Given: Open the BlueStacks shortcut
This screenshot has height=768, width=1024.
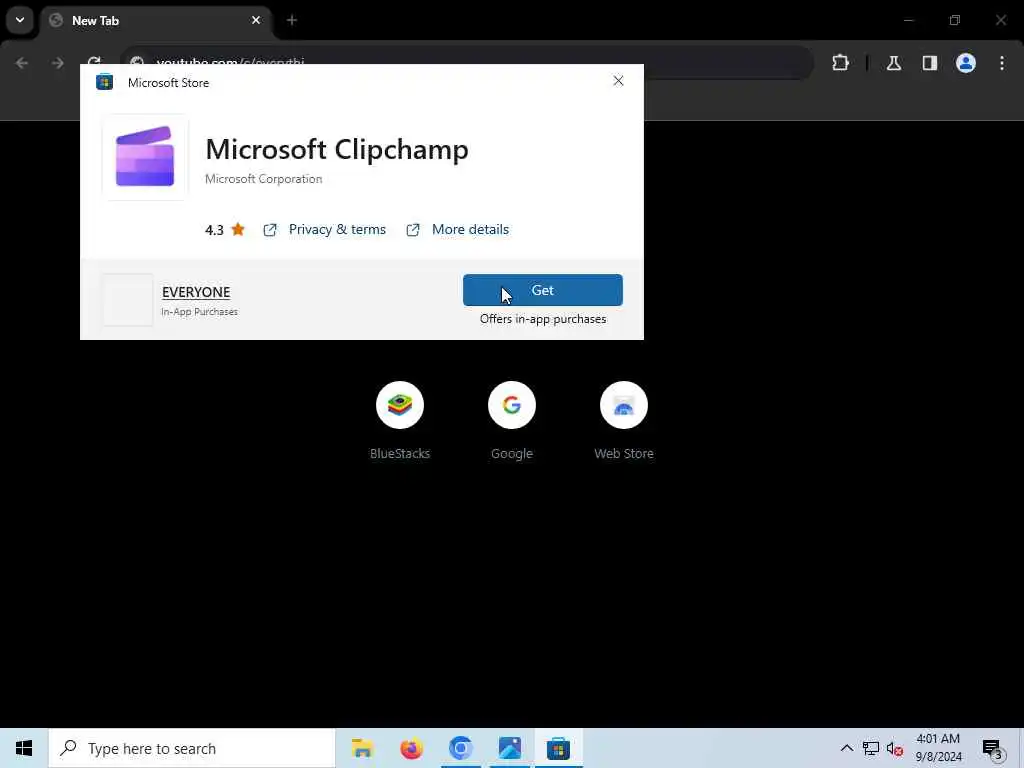Looking at the screenshot, I should (400, 420).
